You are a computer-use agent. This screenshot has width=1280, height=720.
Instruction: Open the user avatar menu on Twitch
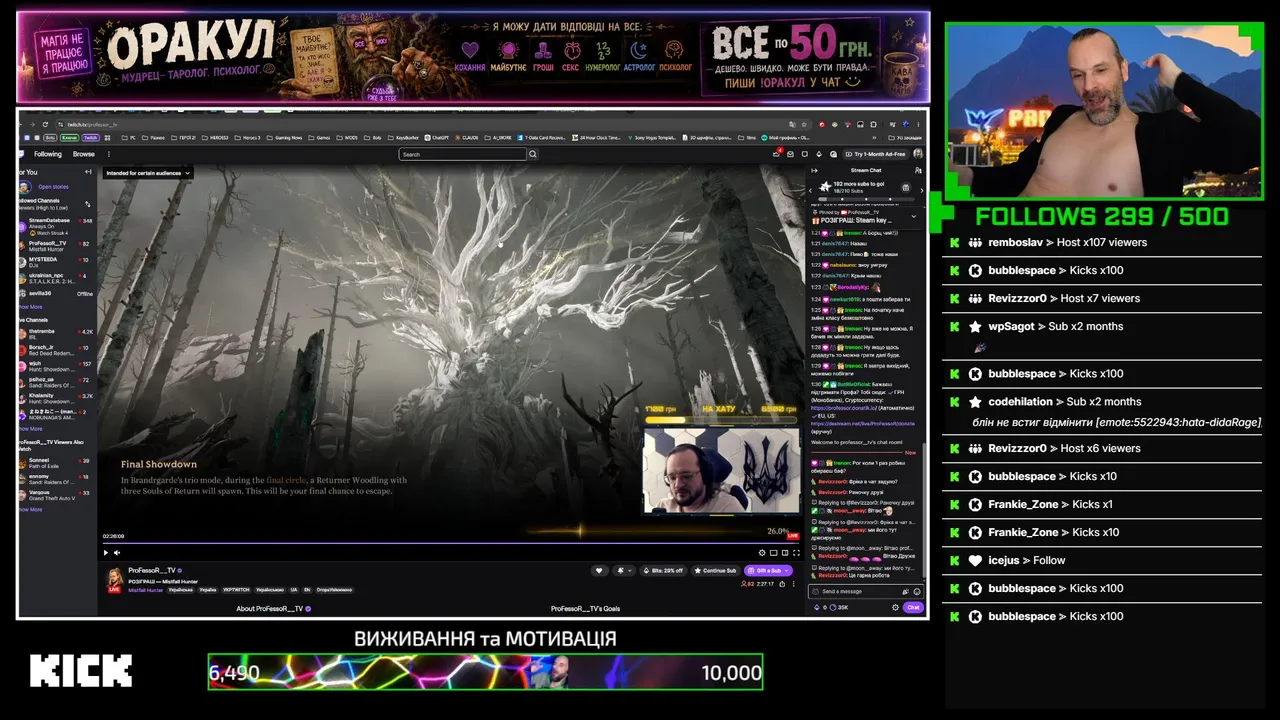(x=918, y=154)
